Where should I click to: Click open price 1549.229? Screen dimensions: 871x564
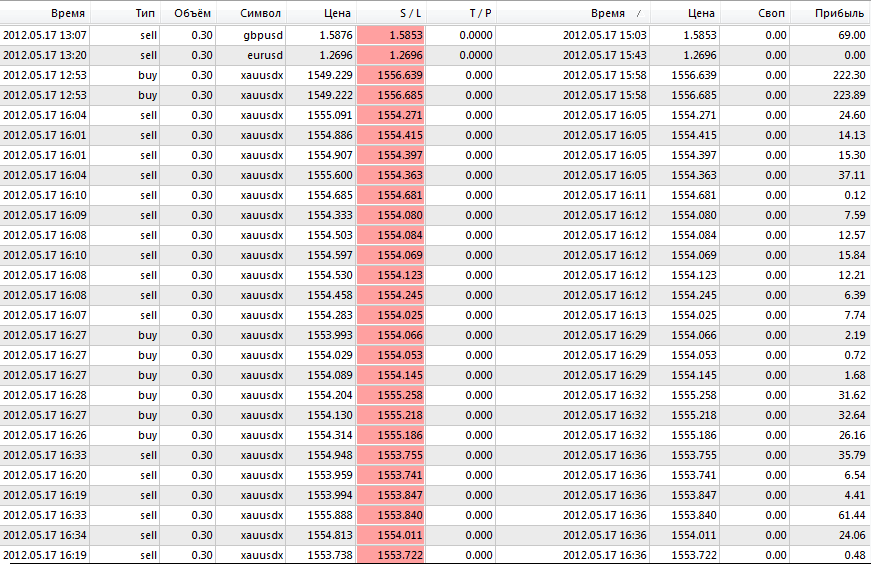[330, 76]
